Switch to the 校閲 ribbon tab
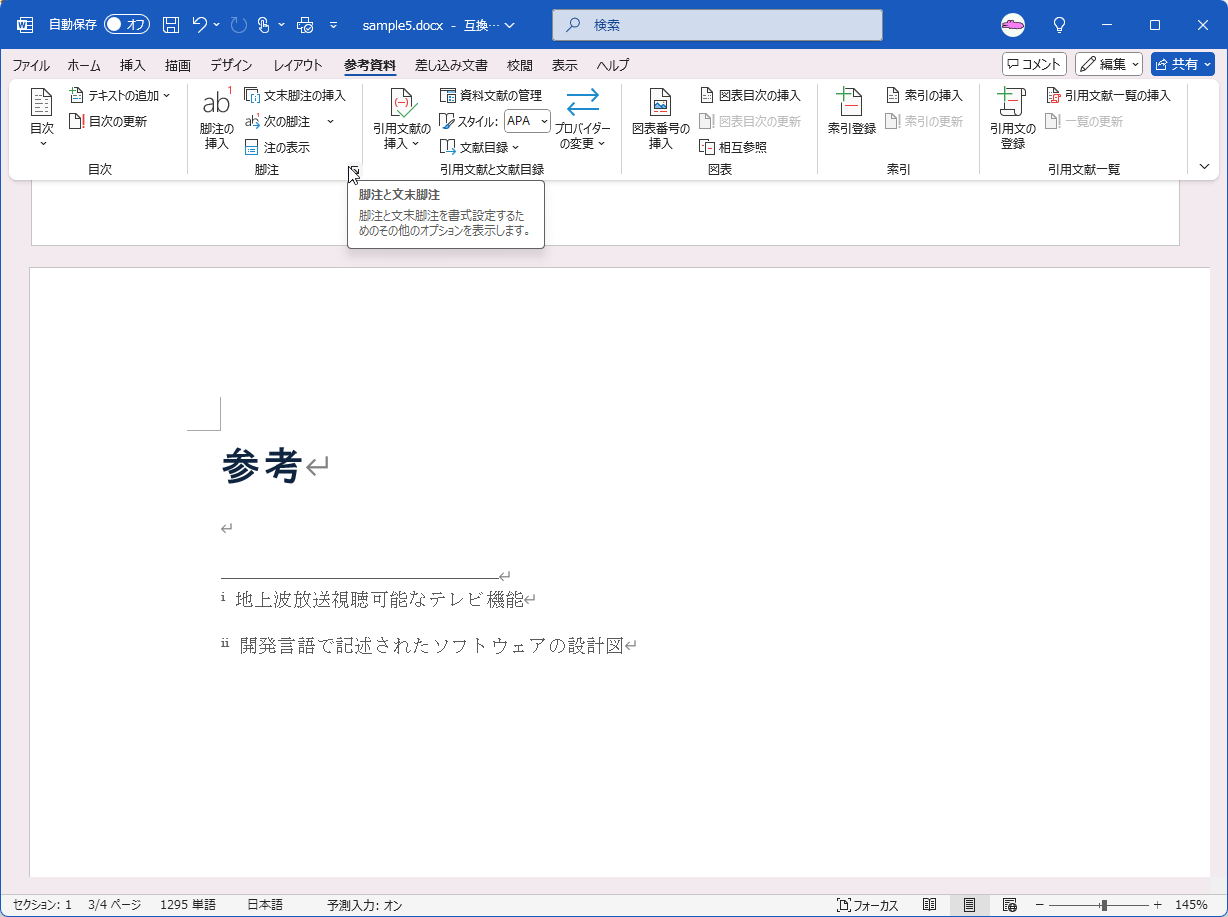 pos(519,64)
